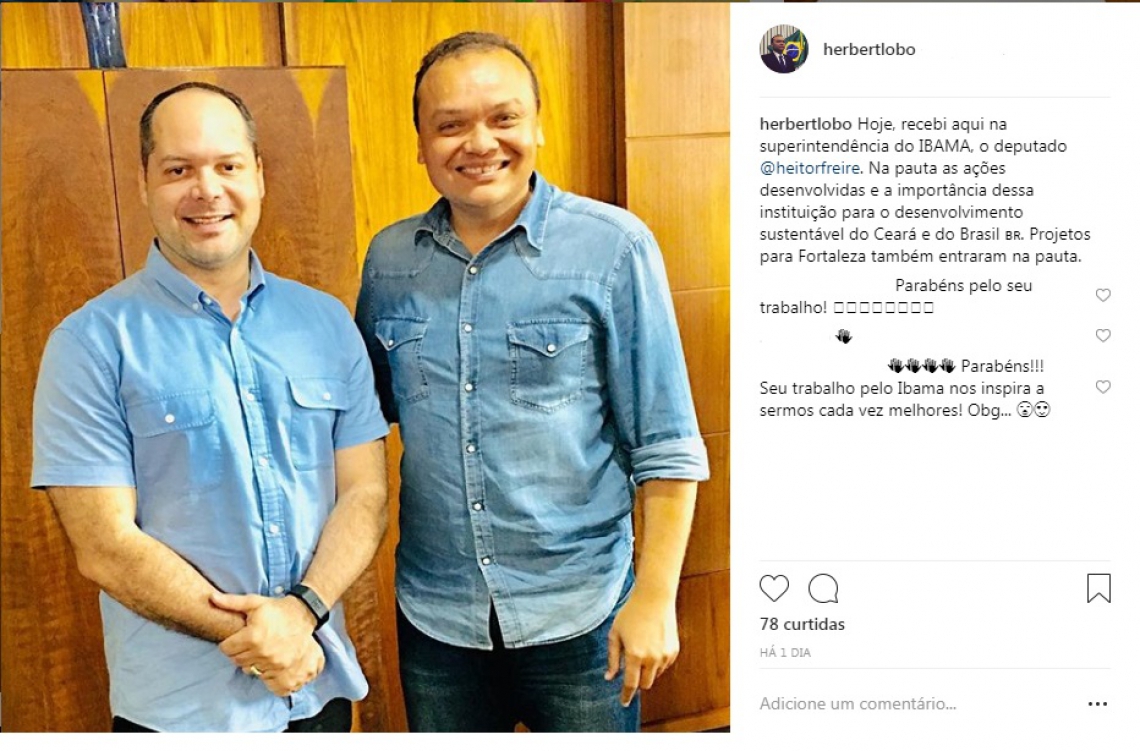Select the caption text about IBAMA
The height and width of the screenshot is (751, 1140).
pyautogui.click(x=925, y=190)
